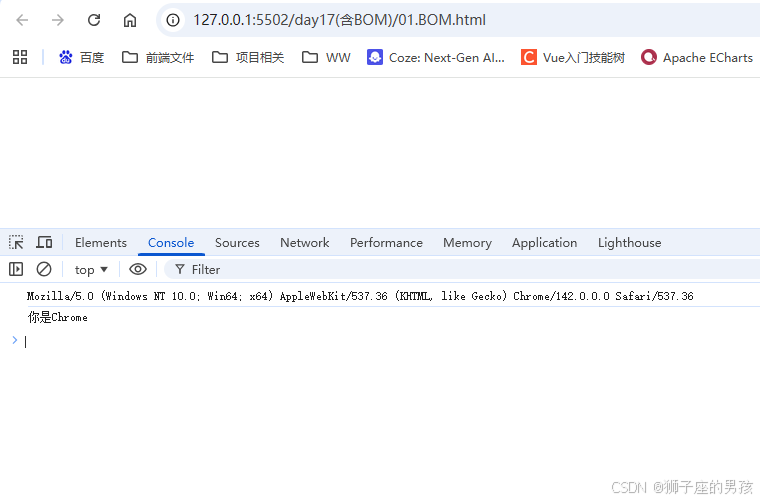Open the 前端文件 bookmark folder
This screenshot has height=501, width=760.
click(x=158, y=58)
